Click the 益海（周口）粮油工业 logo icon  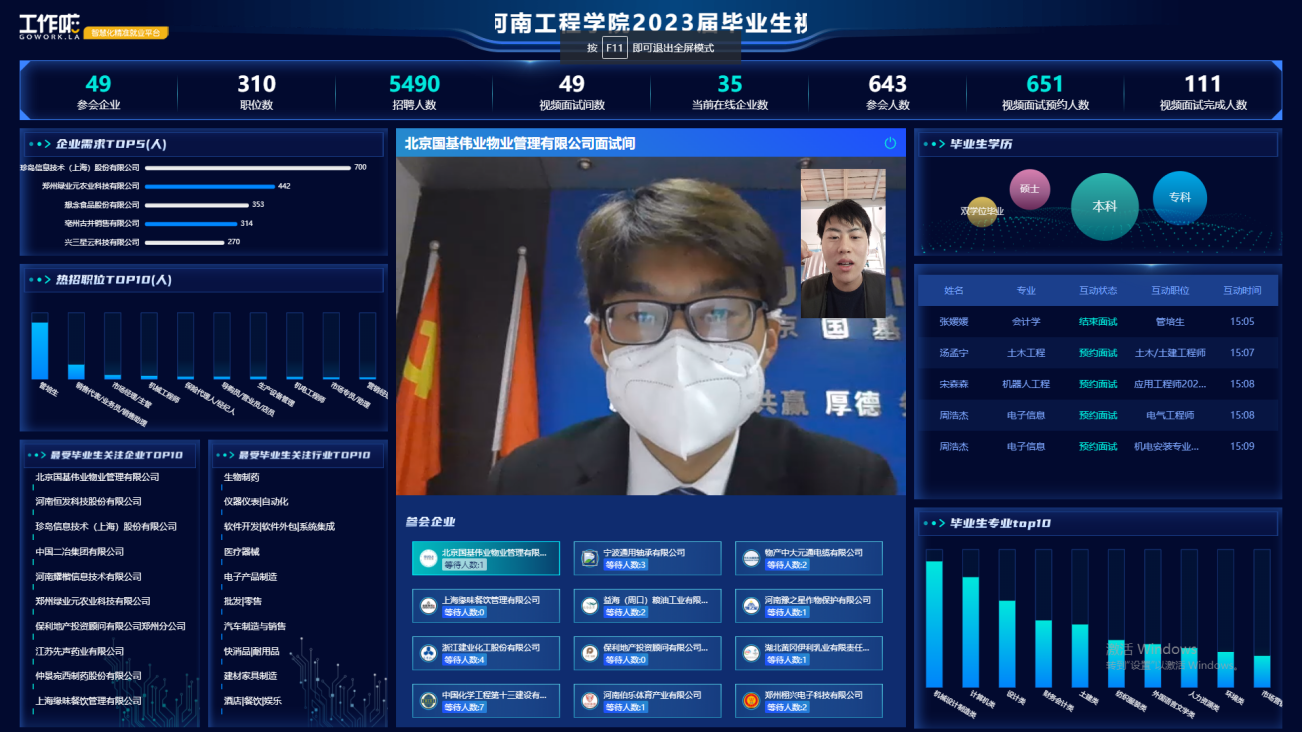[590, 606]
